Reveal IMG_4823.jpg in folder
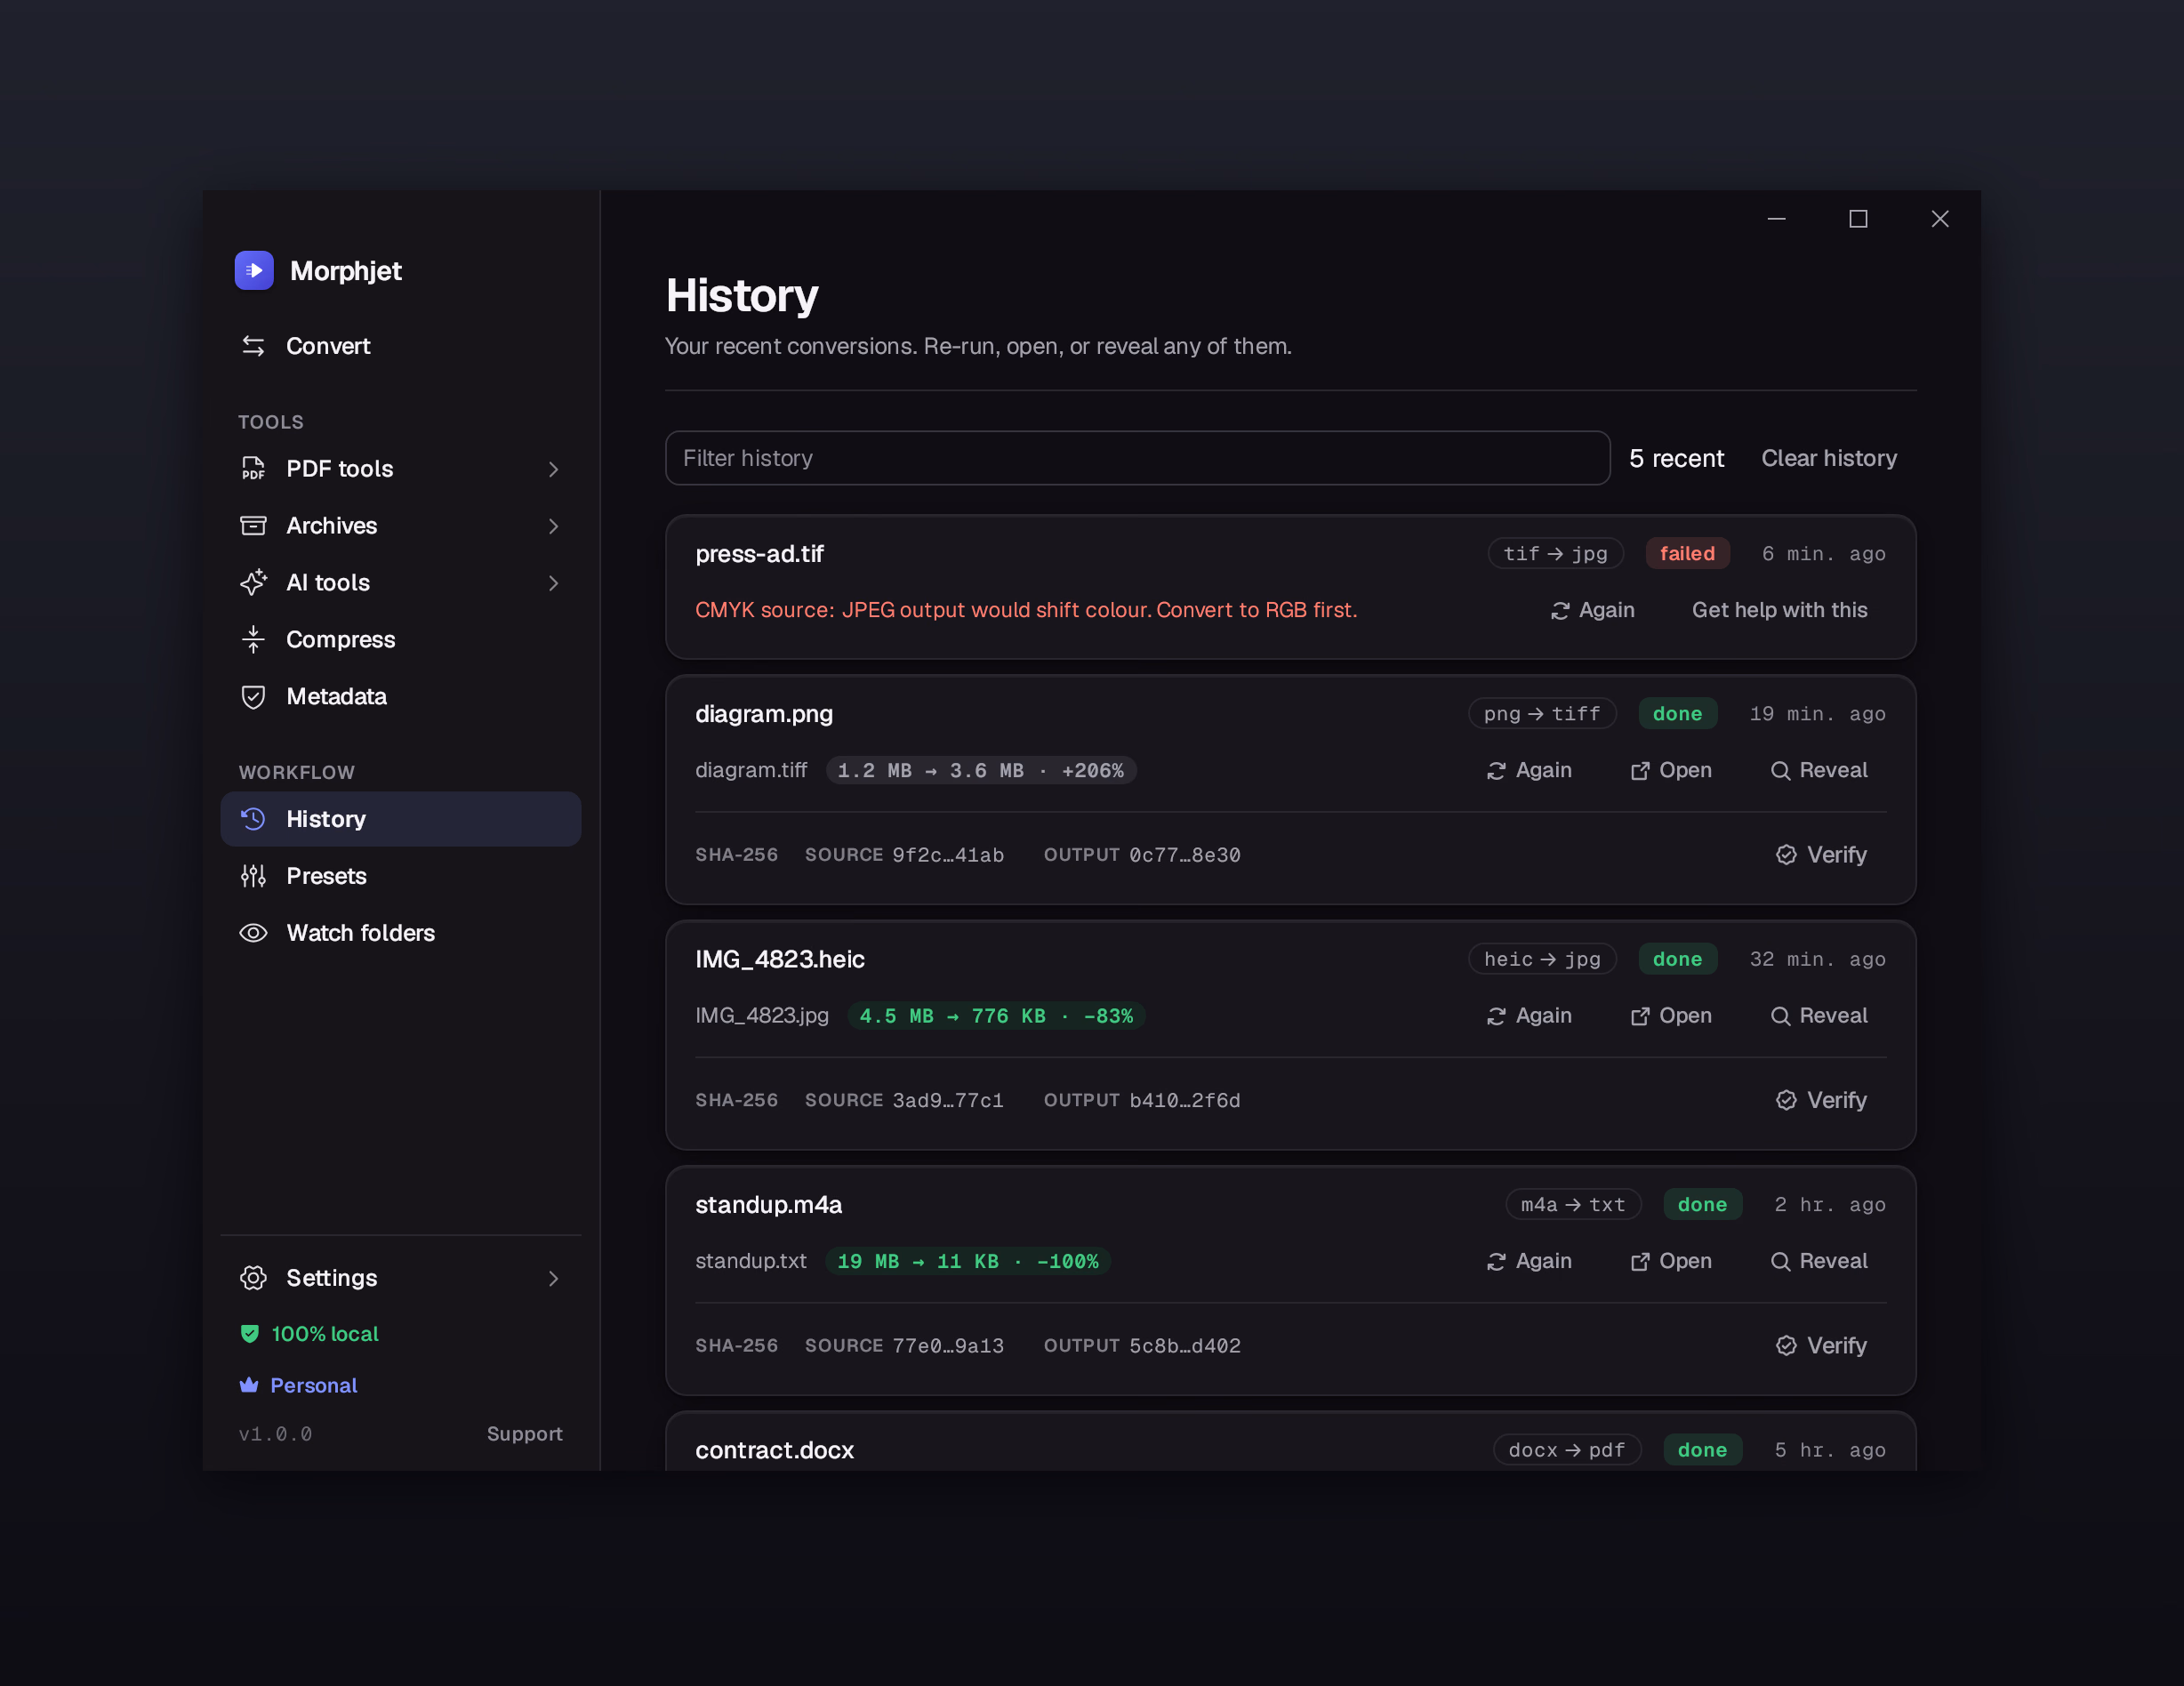 [1818, 1016]
